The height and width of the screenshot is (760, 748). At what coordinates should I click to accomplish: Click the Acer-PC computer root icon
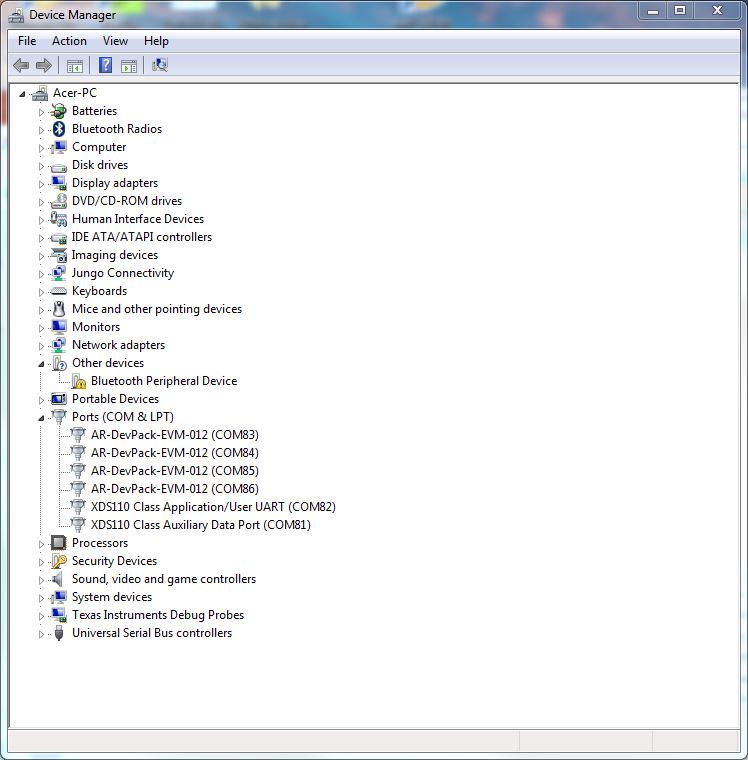40,93
